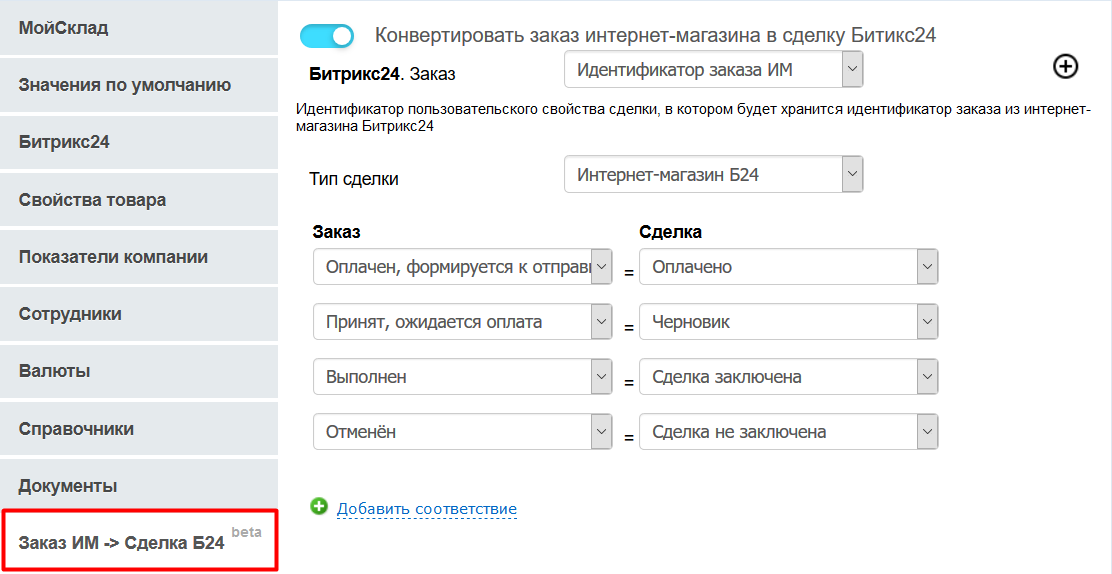Expand the Тип сделки dropdown
The image size is (1112, 574).
(713, 175)
